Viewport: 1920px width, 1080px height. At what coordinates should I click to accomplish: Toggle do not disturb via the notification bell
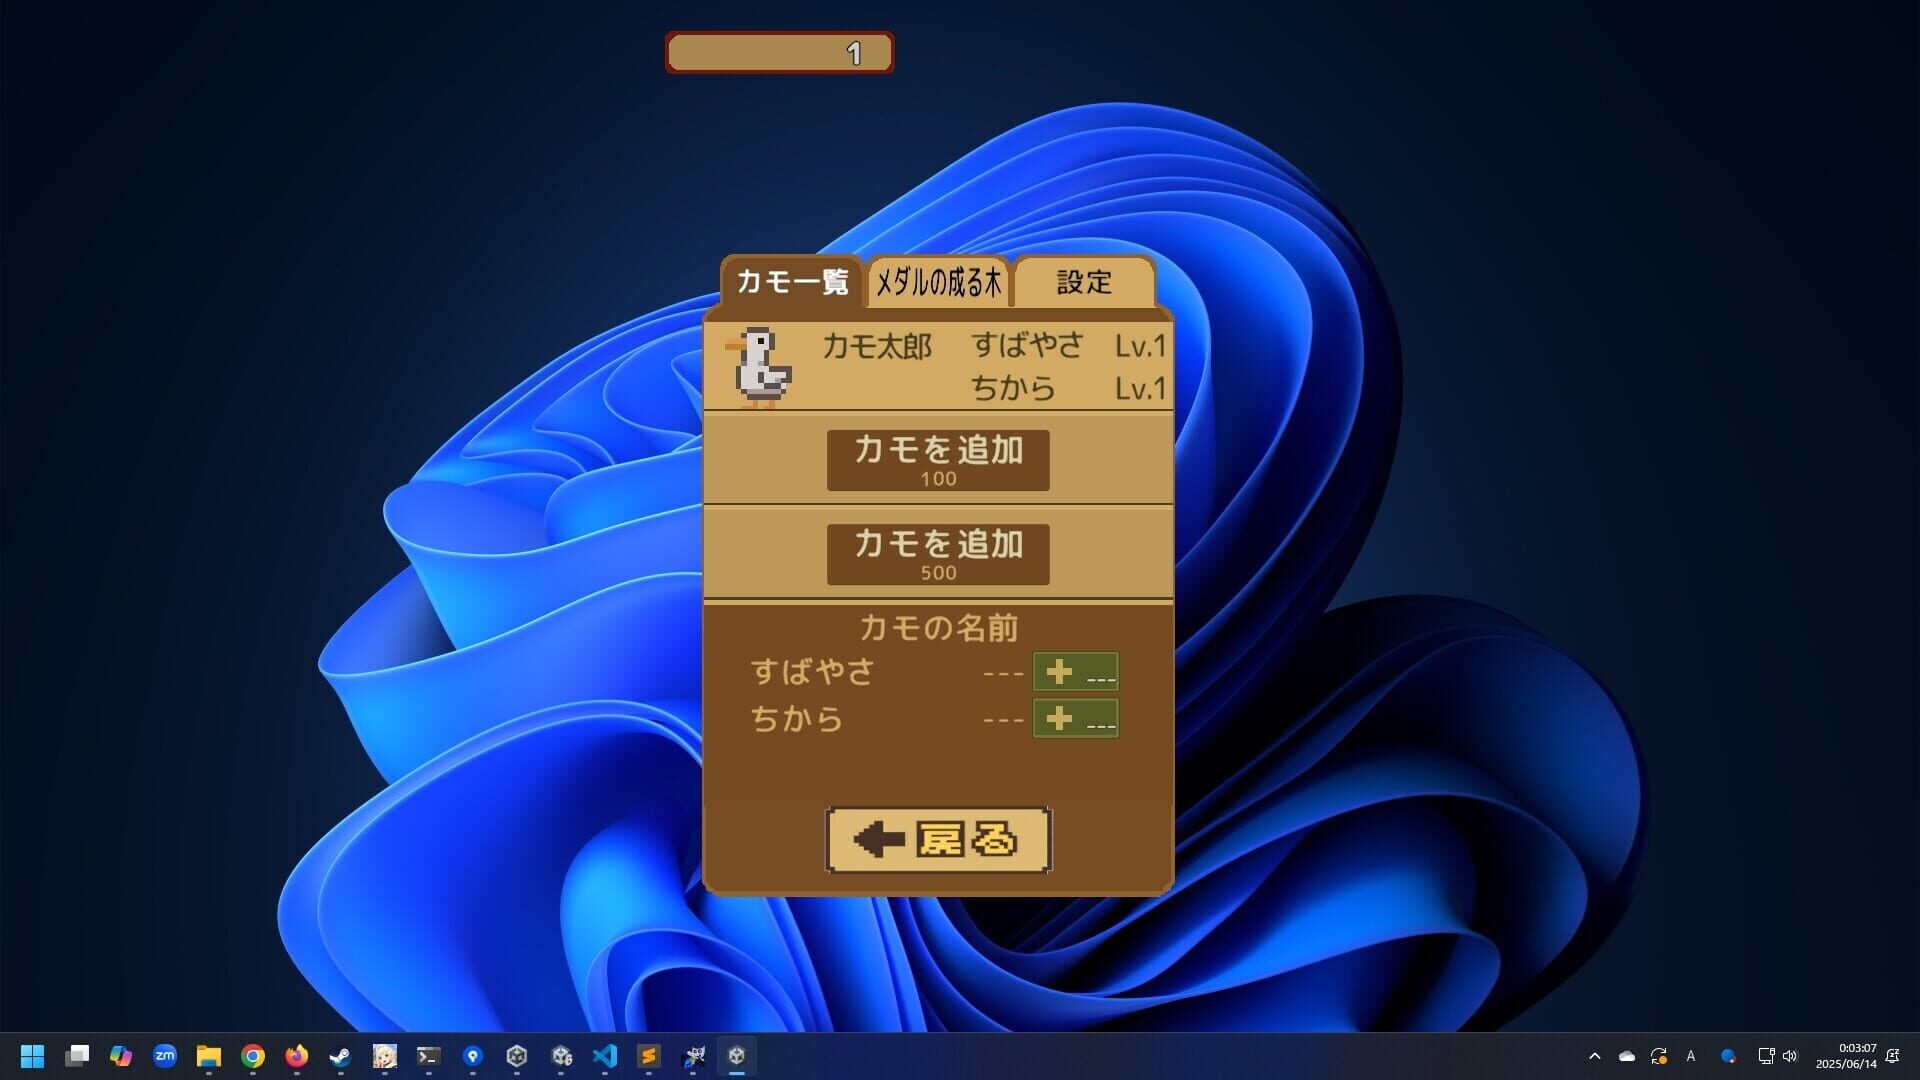(x=1893, y=1056)
